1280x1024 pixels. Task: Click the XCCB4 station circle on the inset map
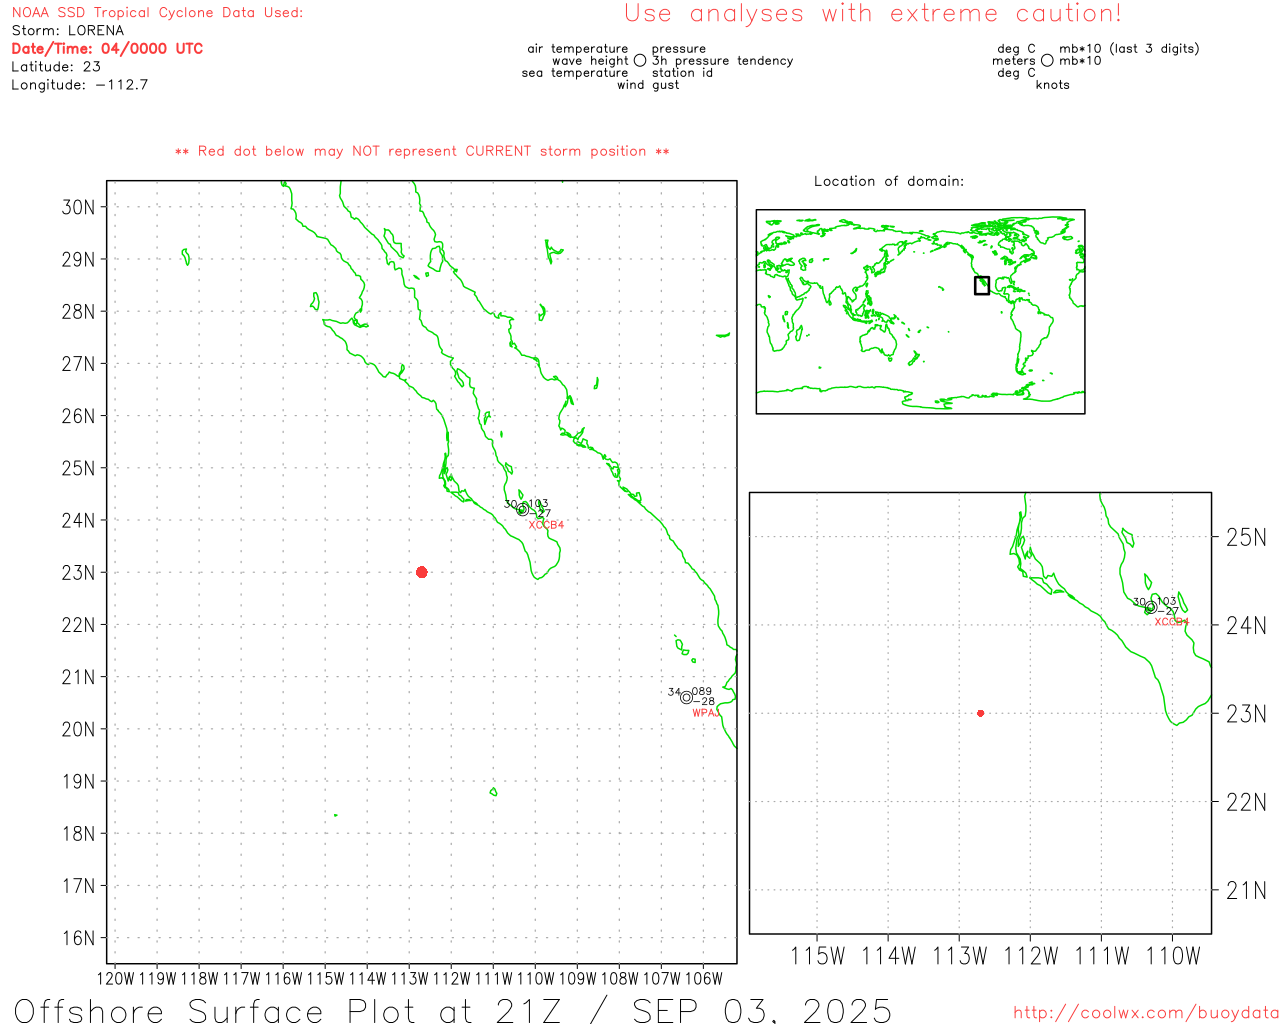pos(1151,607)
